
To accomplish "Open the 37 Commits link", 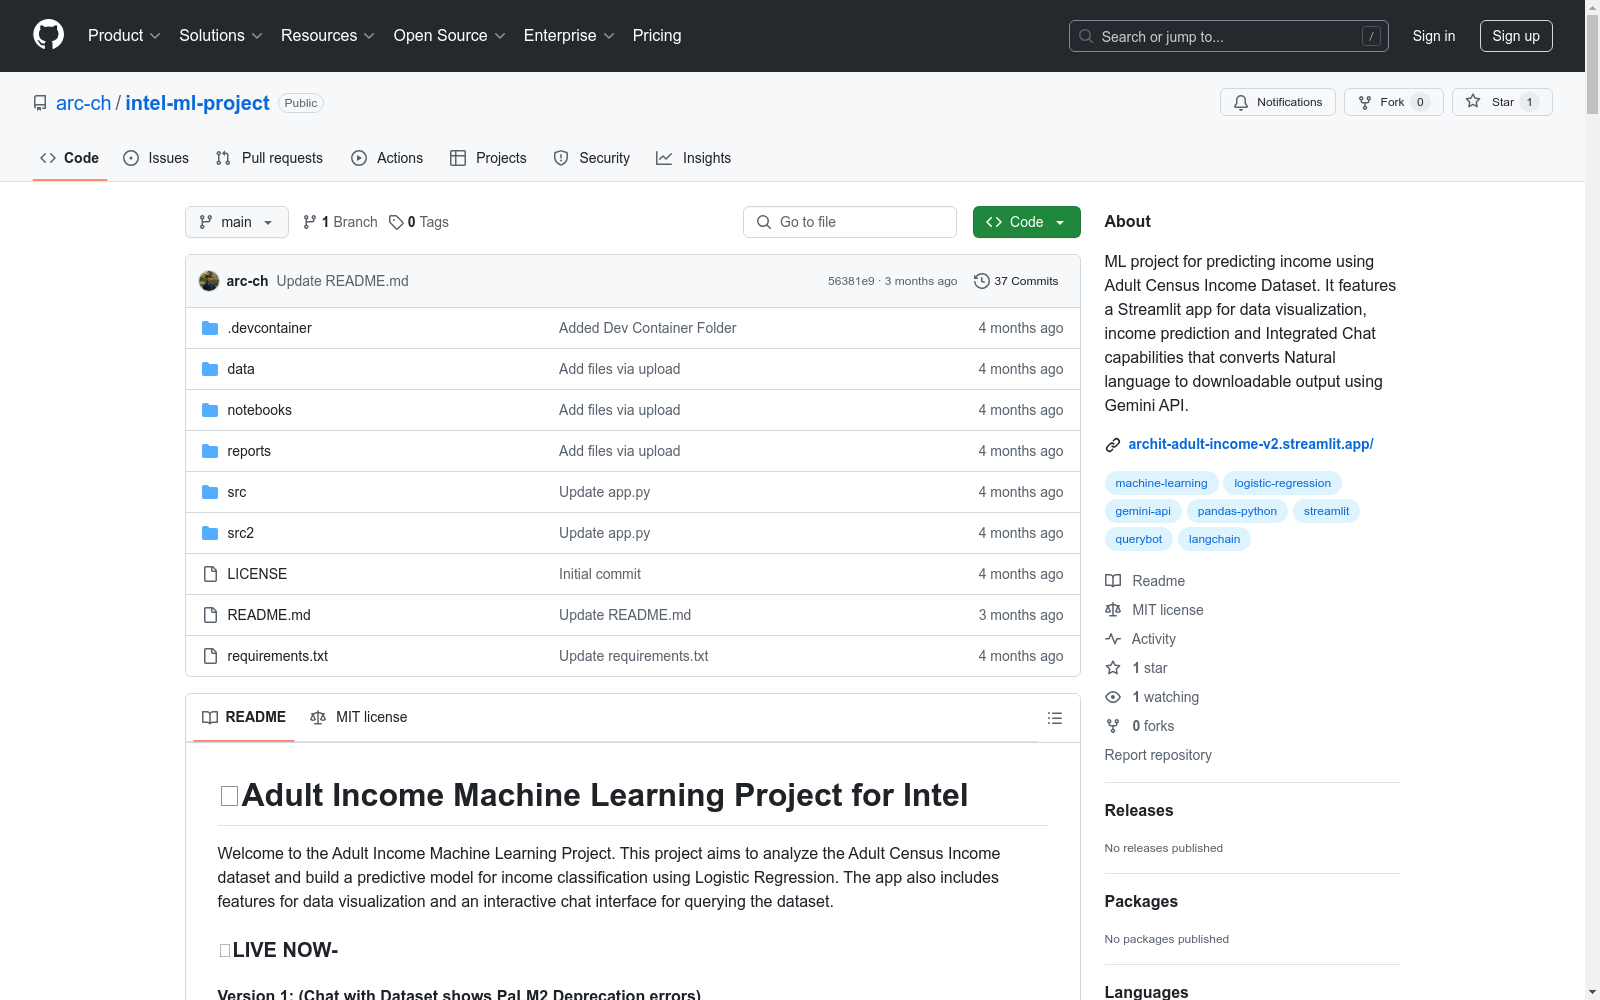I will [1016, 281].
